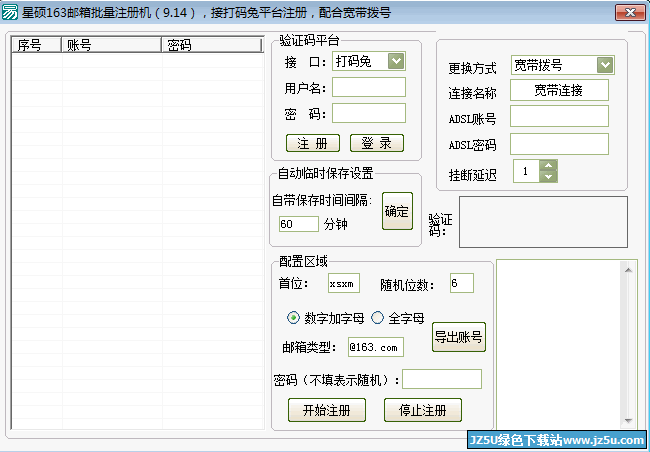Start registration with 开始注册

(x=327, y=410)
